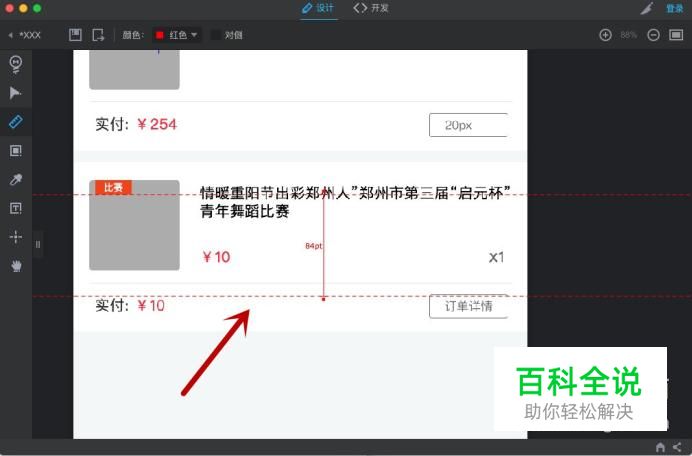Click the 订单详情 button

click(469, 306)
